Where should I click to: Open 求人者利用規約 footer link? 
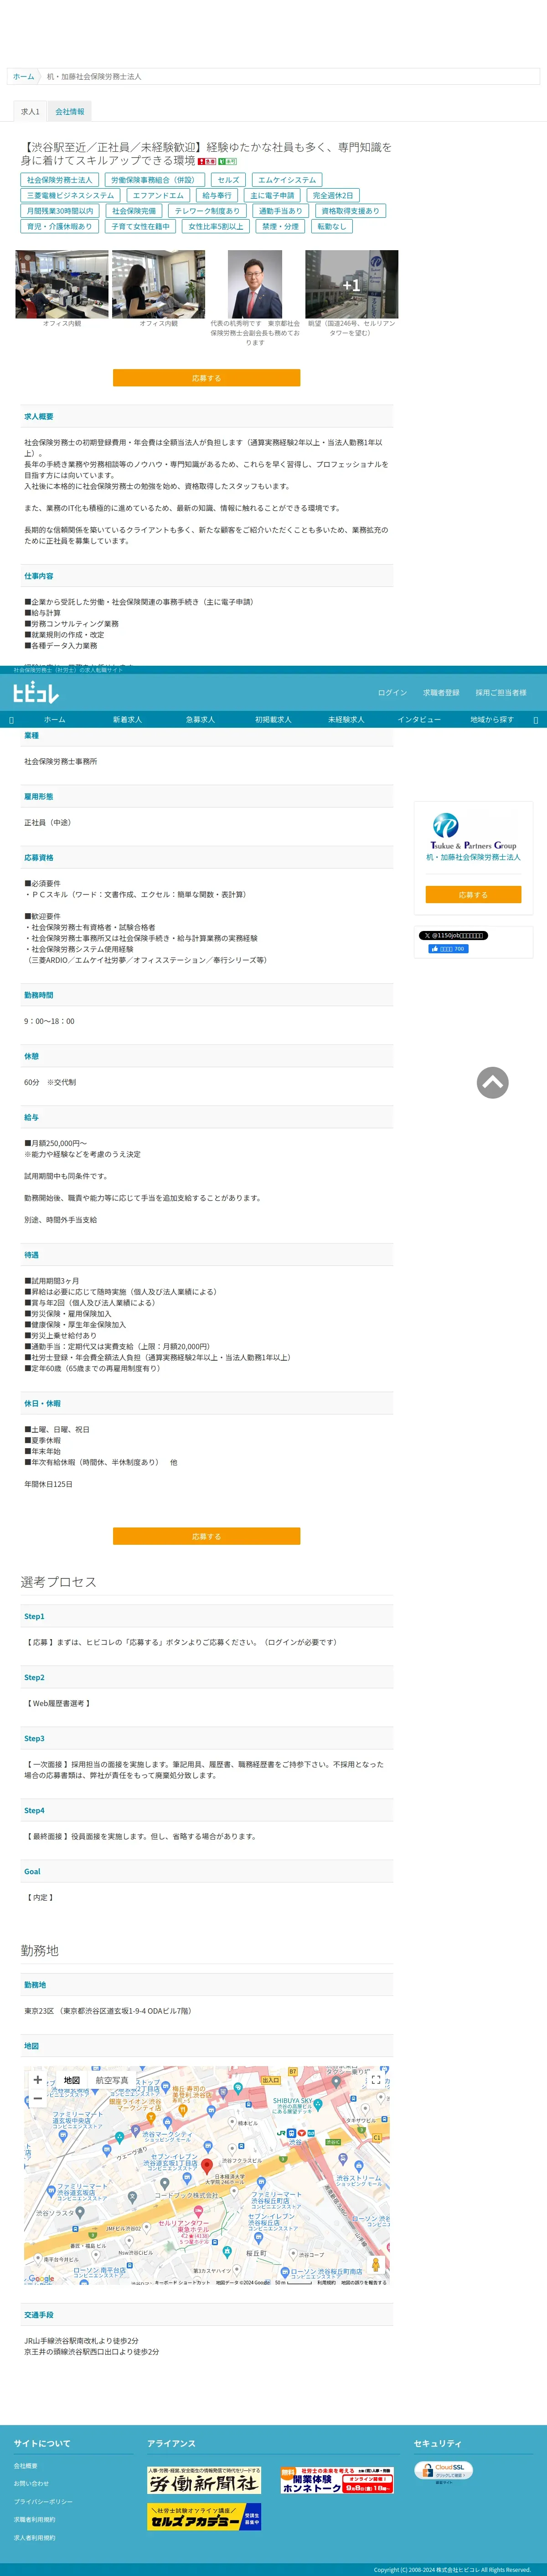click(35, 2538)
